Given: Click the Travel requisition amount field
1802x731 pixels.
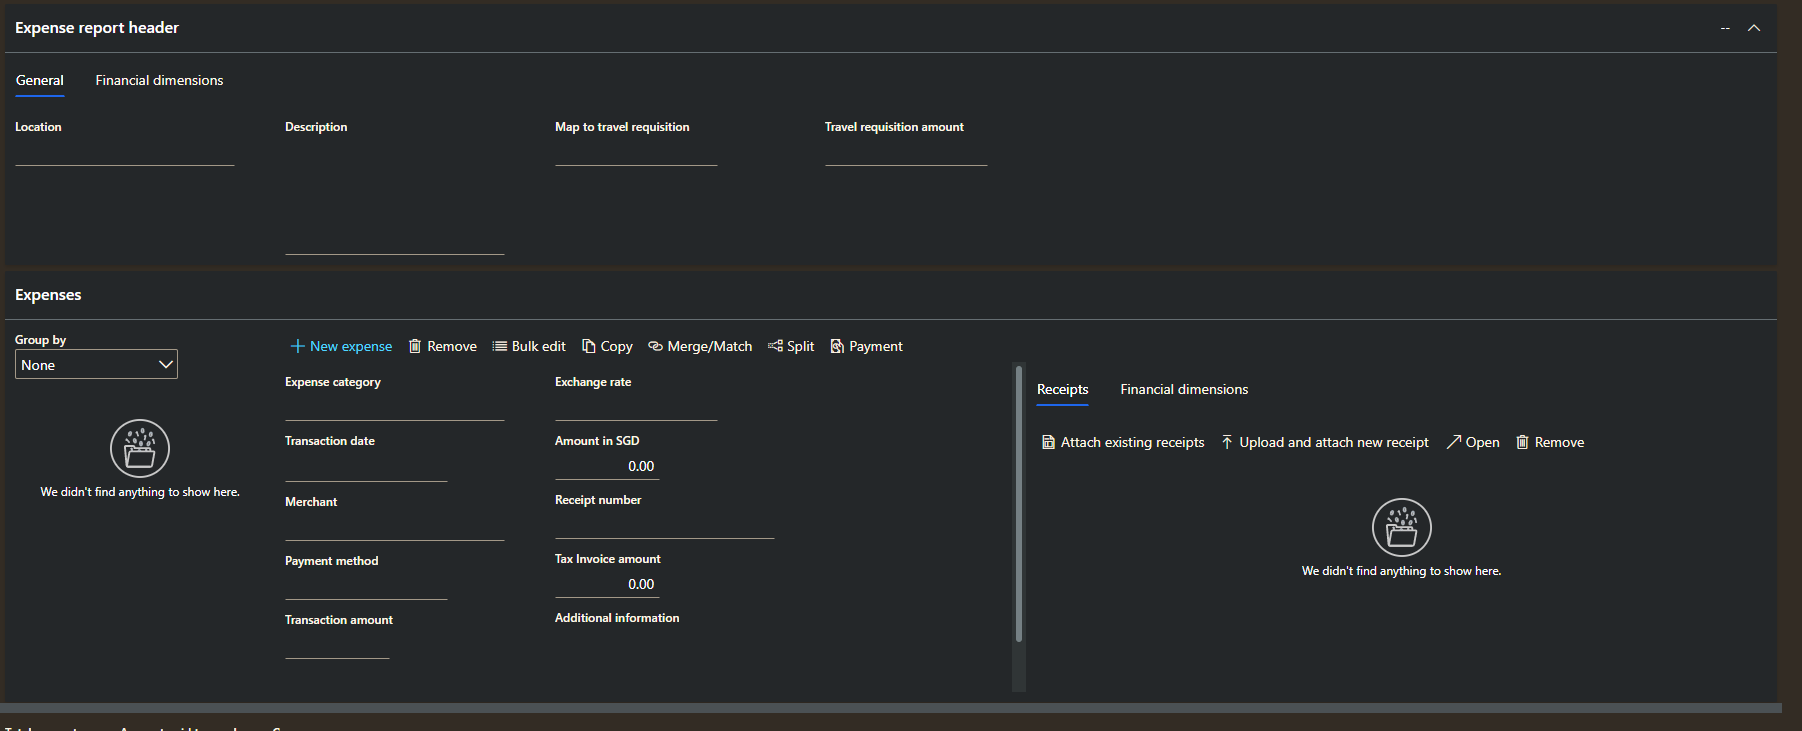Looking at the screenshot, I should (906, 152).
